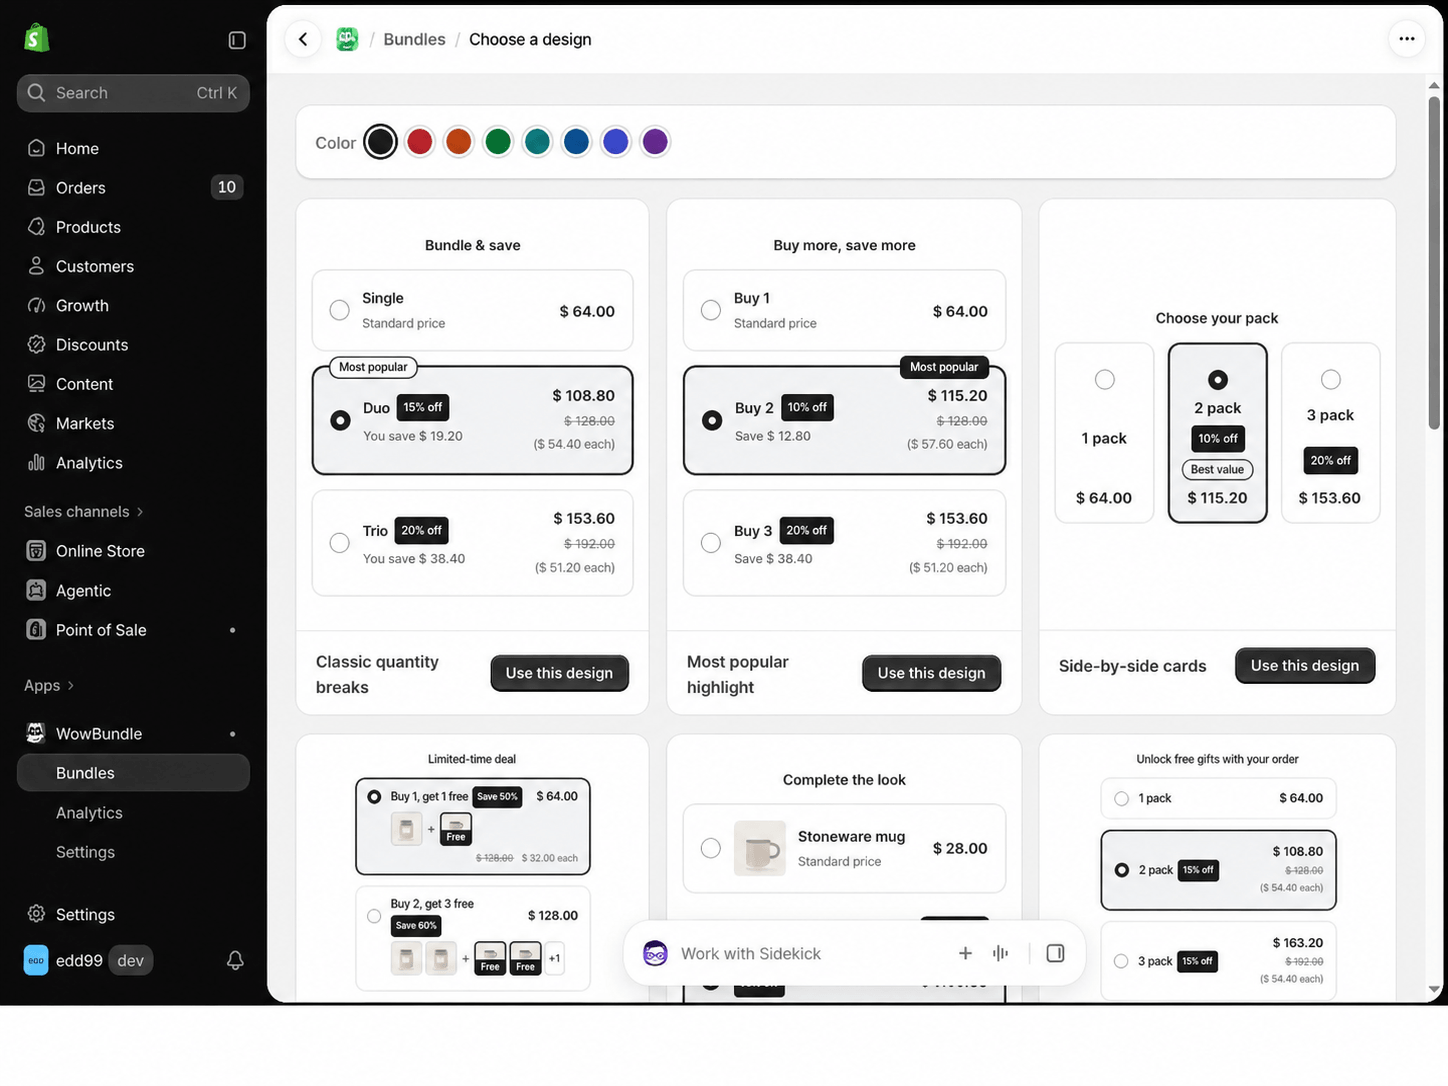This screenshot has height=1086, width=1448.
Task: Click the Online Store icon
Action: 37,551
